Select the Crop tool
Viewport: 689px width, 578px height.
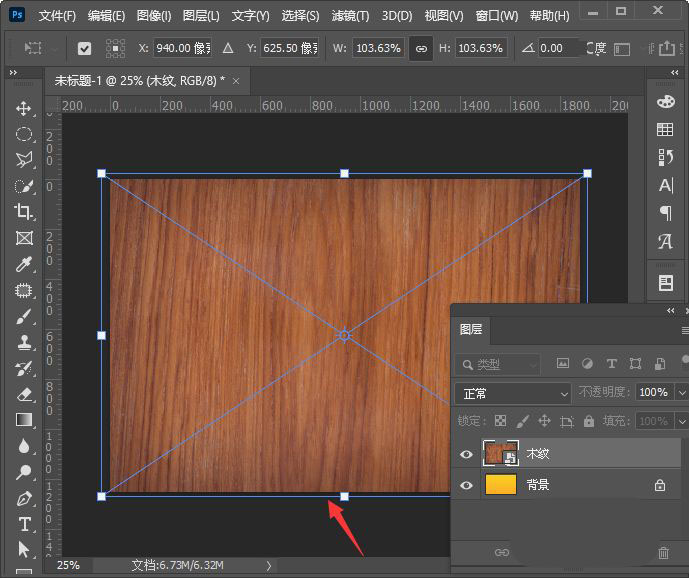pyautogui.click(x=24, y=212)
